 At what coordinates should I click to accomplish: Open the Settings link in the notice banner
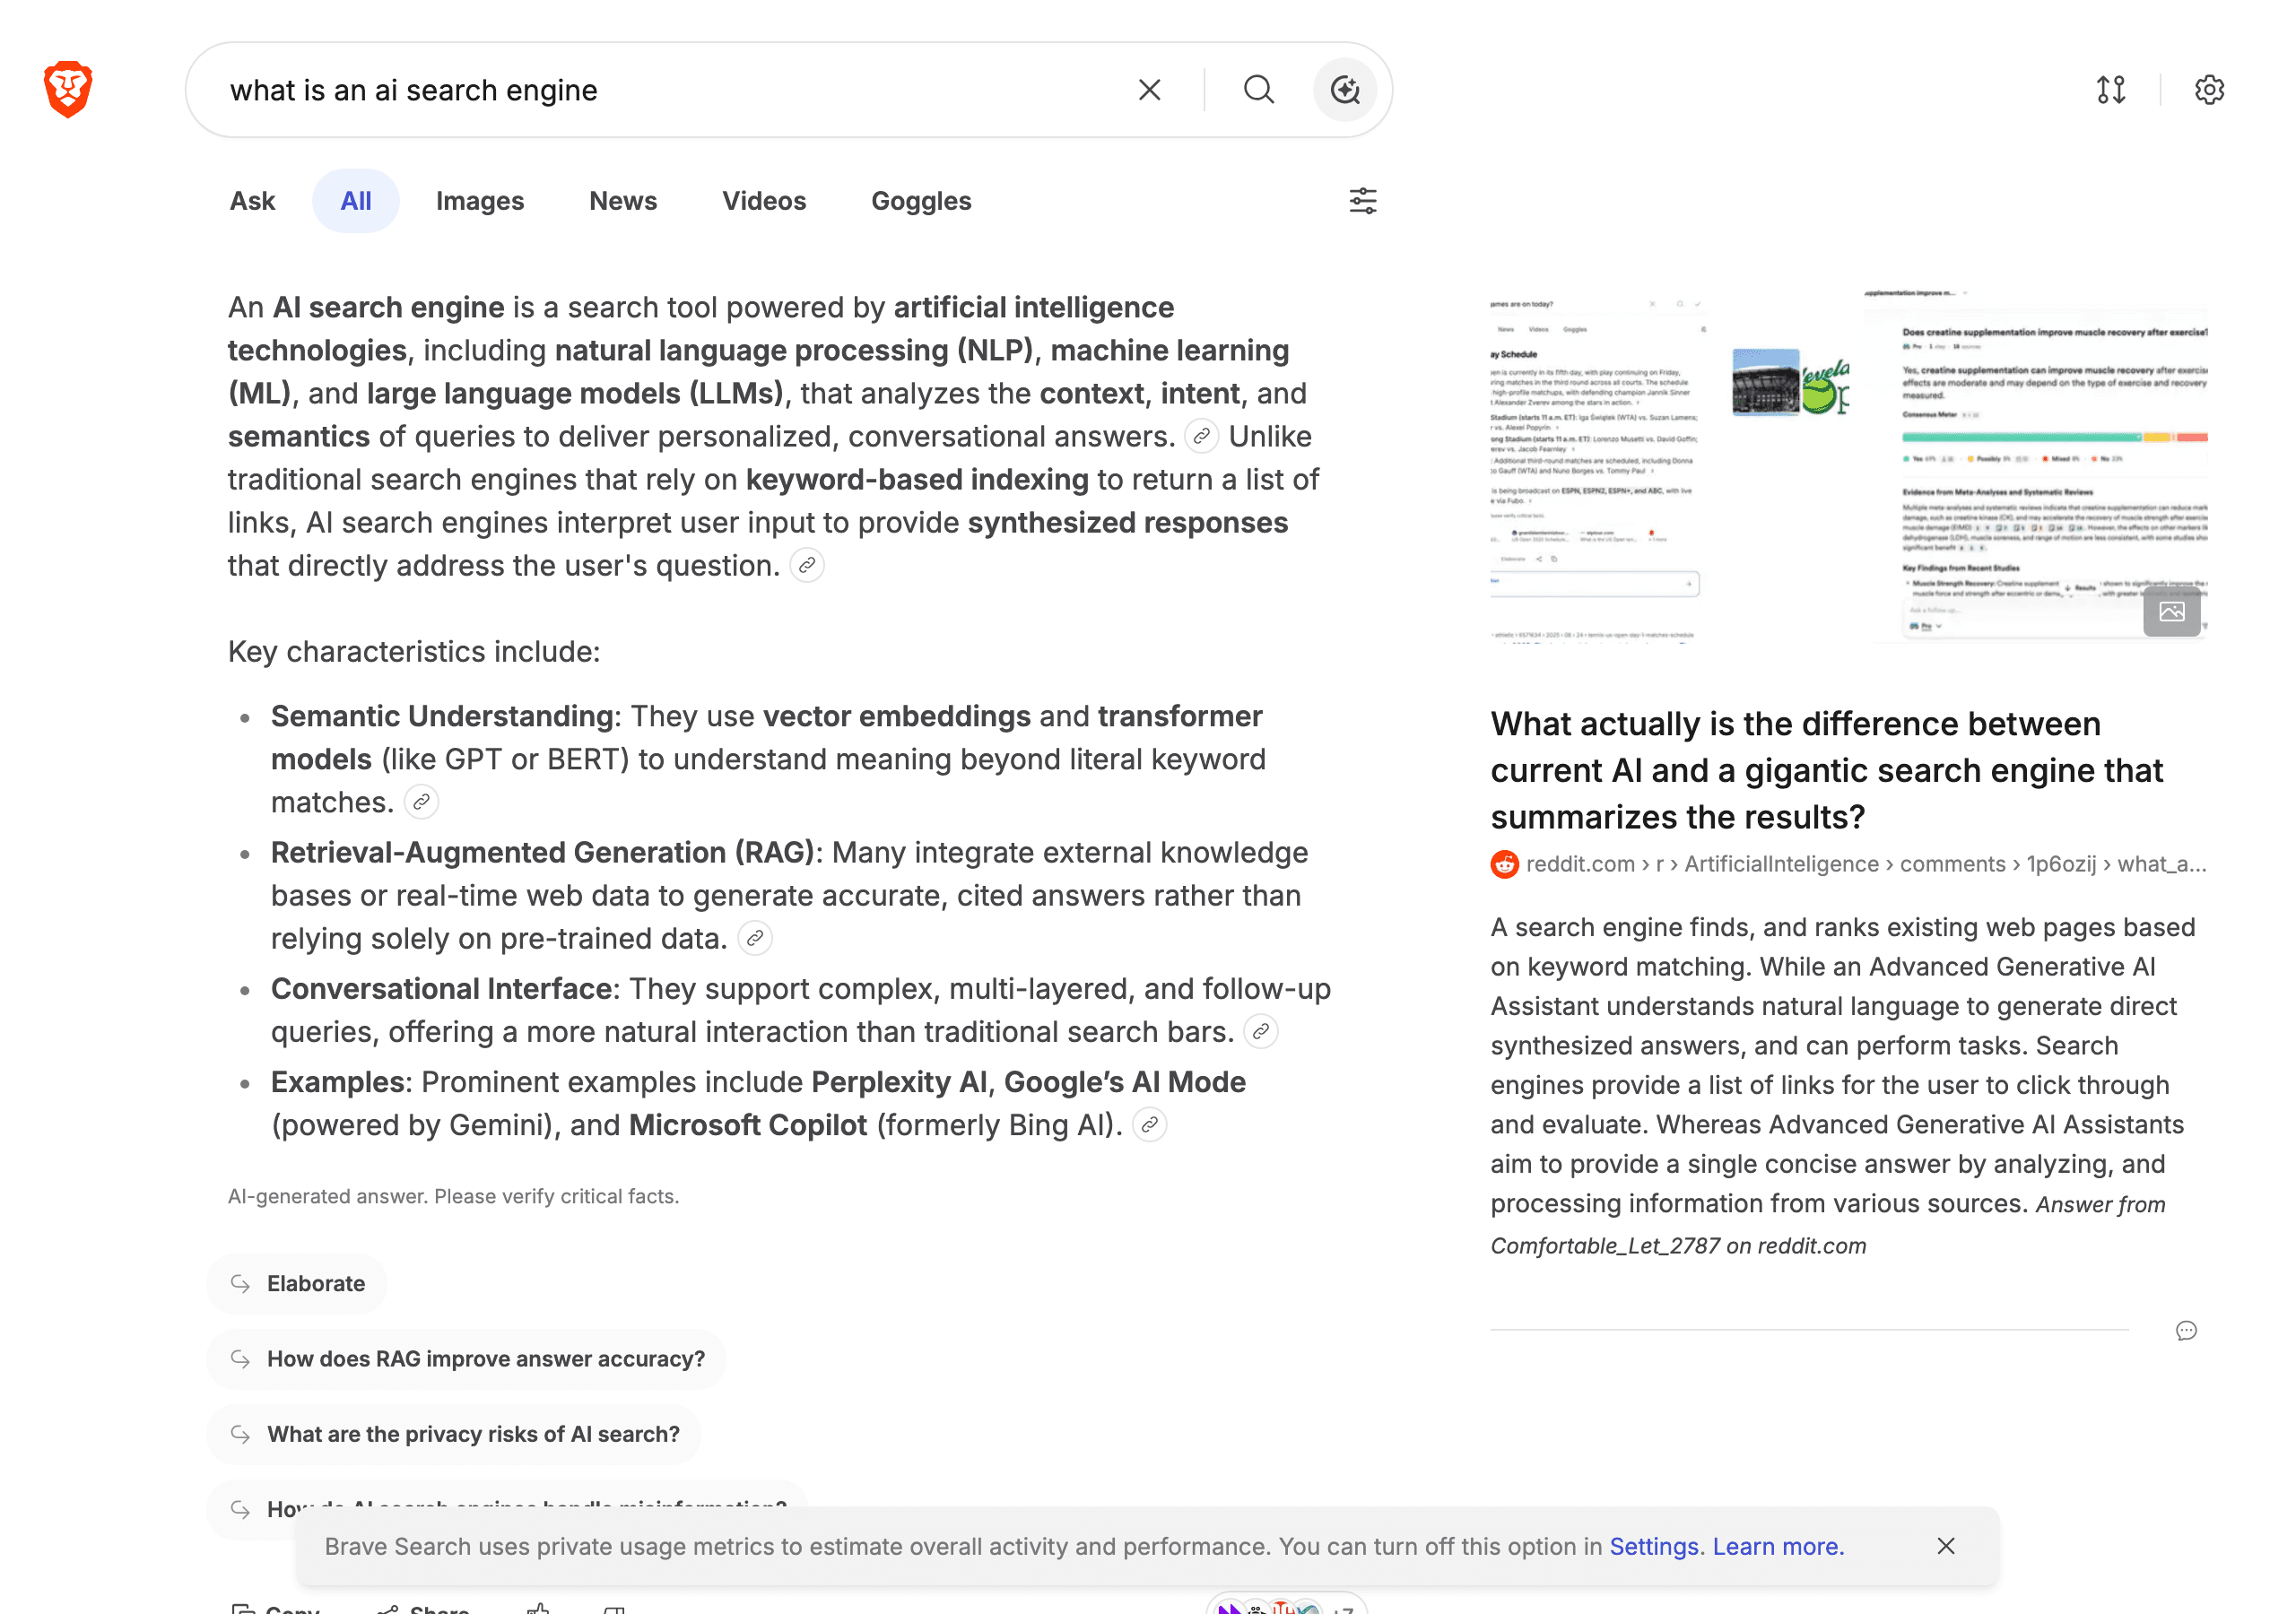[x=1653, y=1546]
